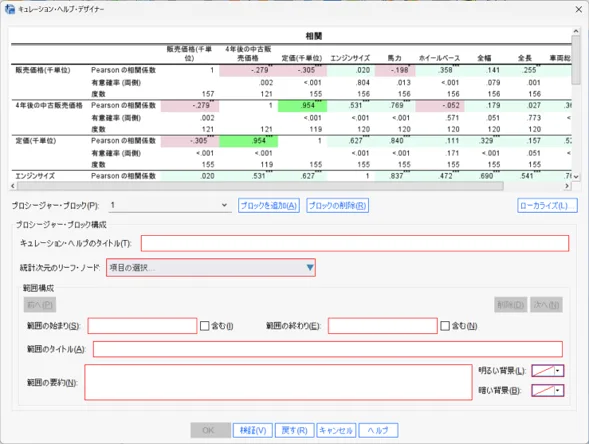Image resolution: width=589 pixels, height=444 pixels.
Task: Click the 検証(V) validate button
Action: pos(253,430)
